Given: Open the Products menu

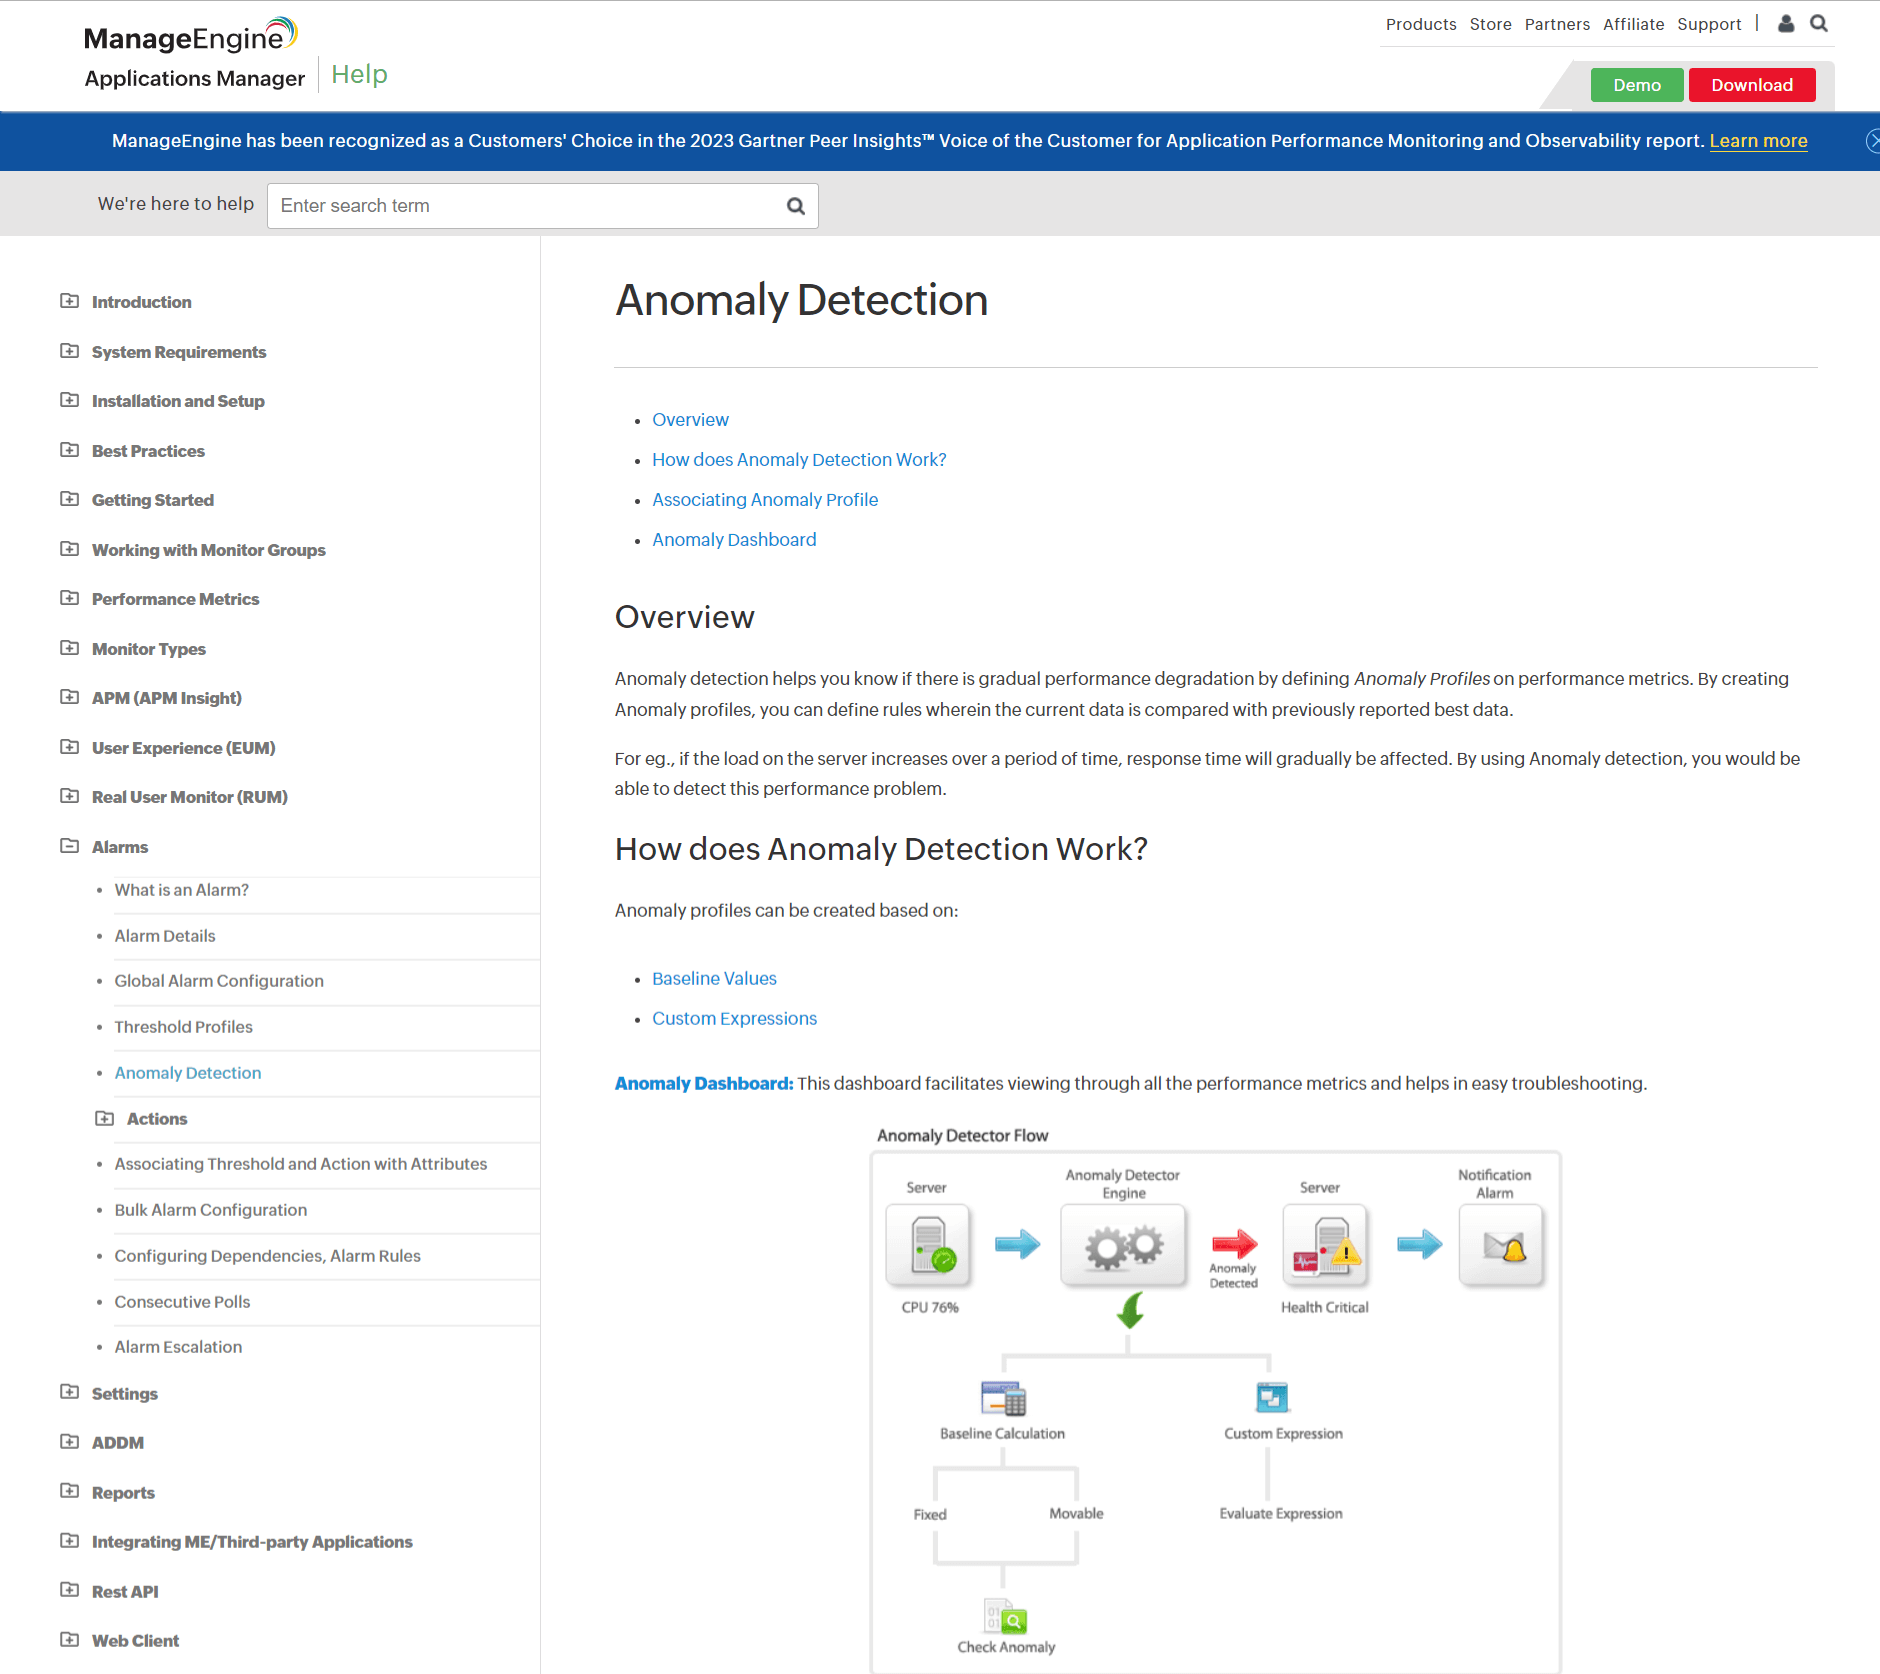Looking at the screenshot, I should coord(1421,24).
